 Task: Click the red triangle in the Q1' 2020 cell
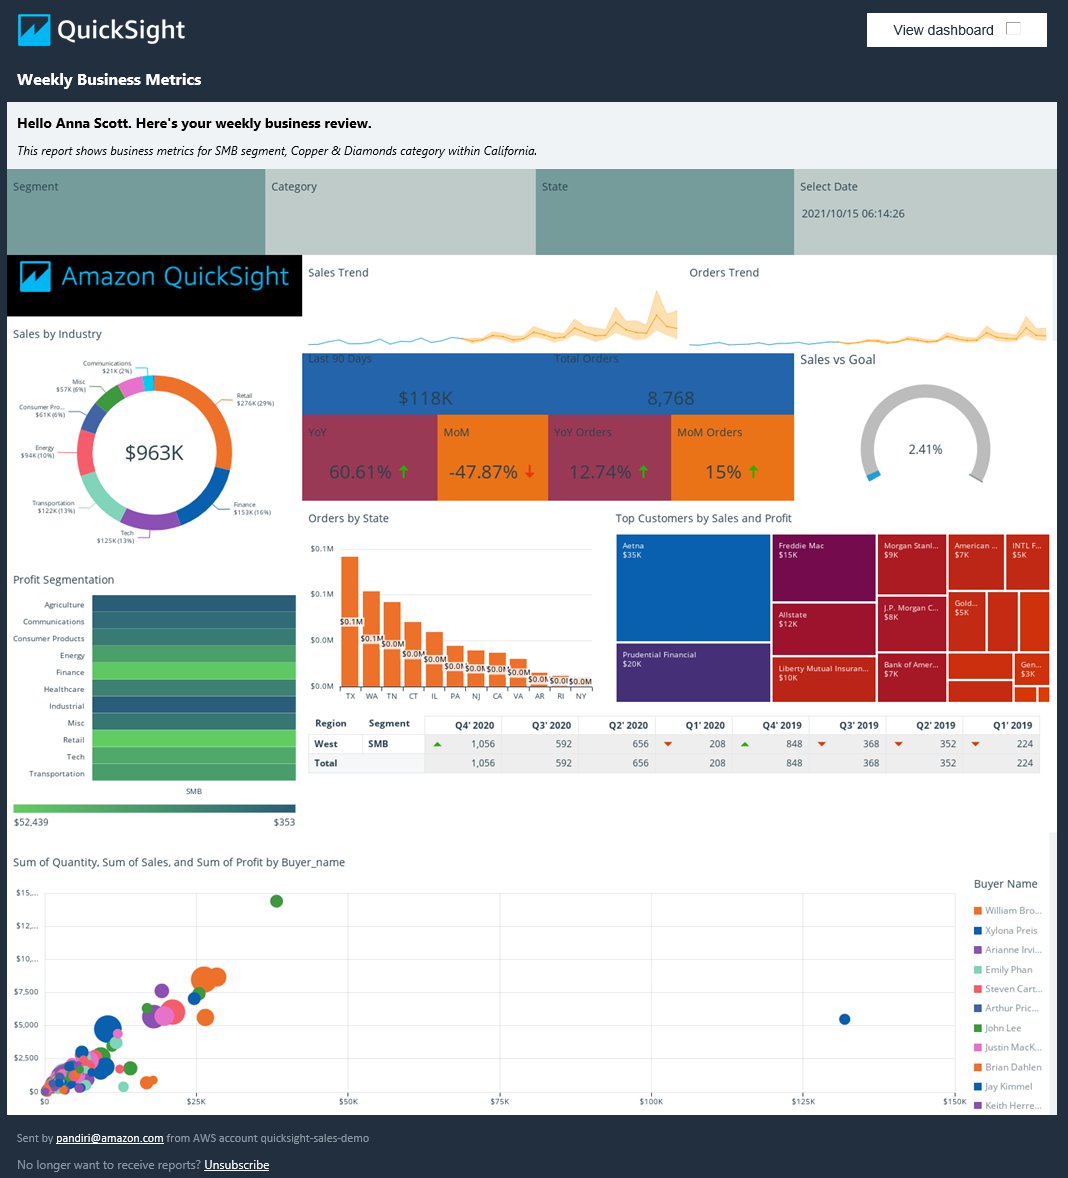[x=668, y=745]
